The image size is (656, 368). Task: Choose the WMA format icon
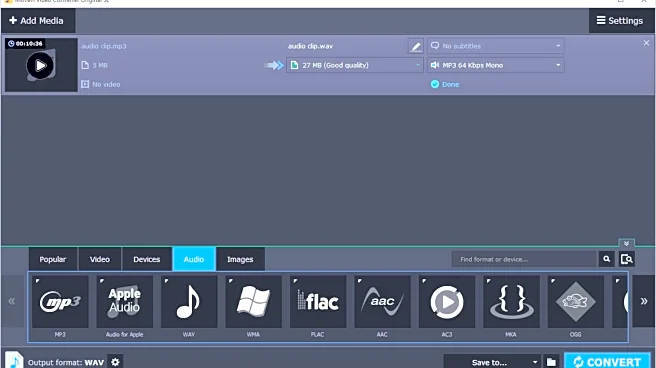pos(253,302)
